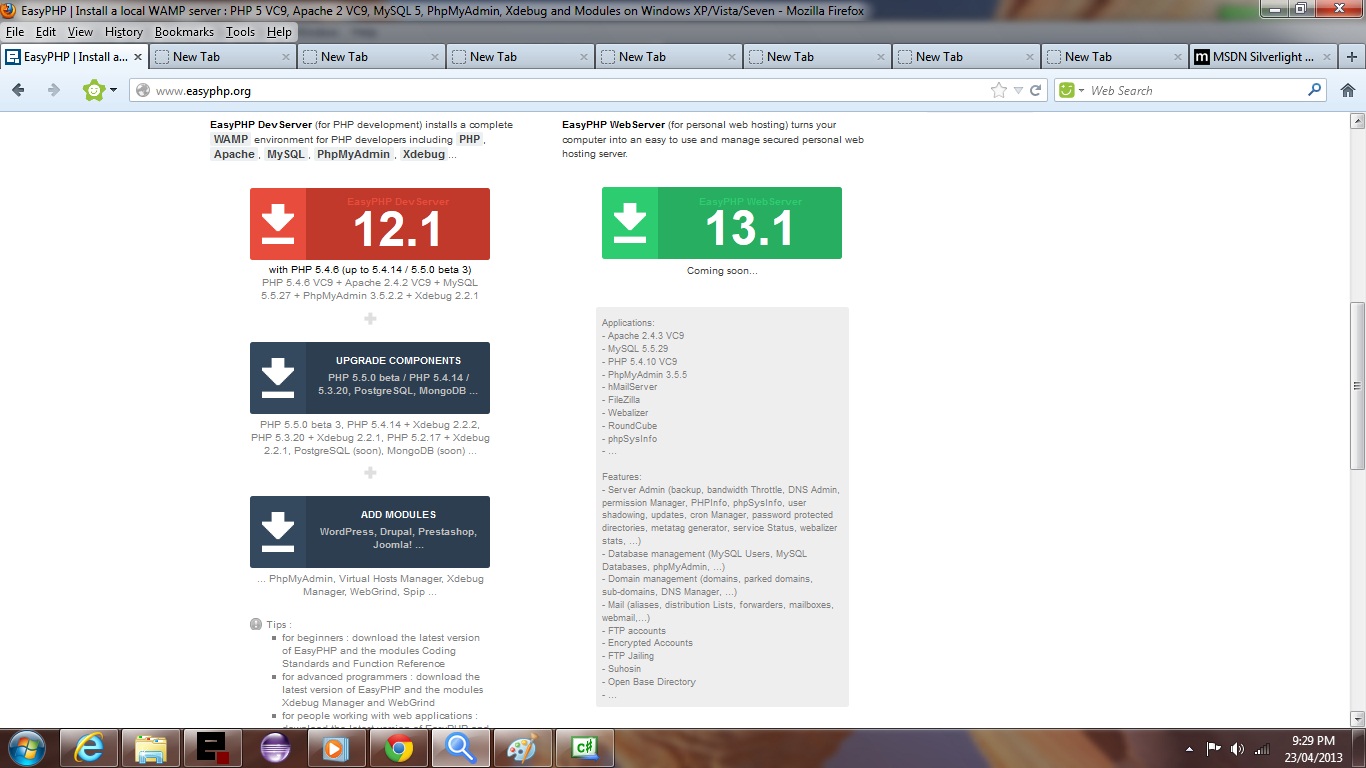Click the highlighted 'MySQL' tag
Screen dimensions: 1366x768
(x=286, y=155)
